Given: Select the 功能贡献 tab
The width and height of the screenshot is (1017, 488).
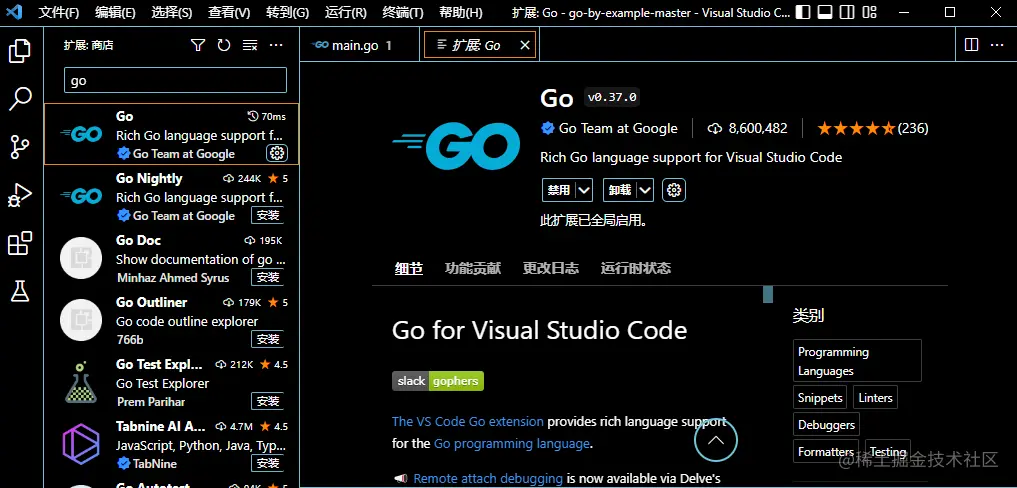Looking at the screenshot, I should click(473, 268).
